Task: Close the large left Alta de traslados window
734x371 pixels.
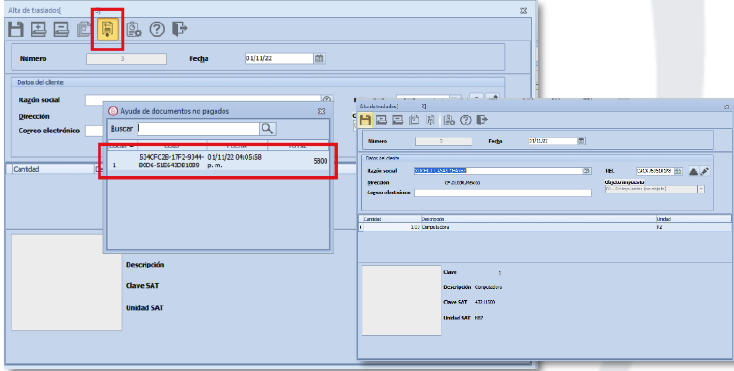Action: (x=523, y=11)
